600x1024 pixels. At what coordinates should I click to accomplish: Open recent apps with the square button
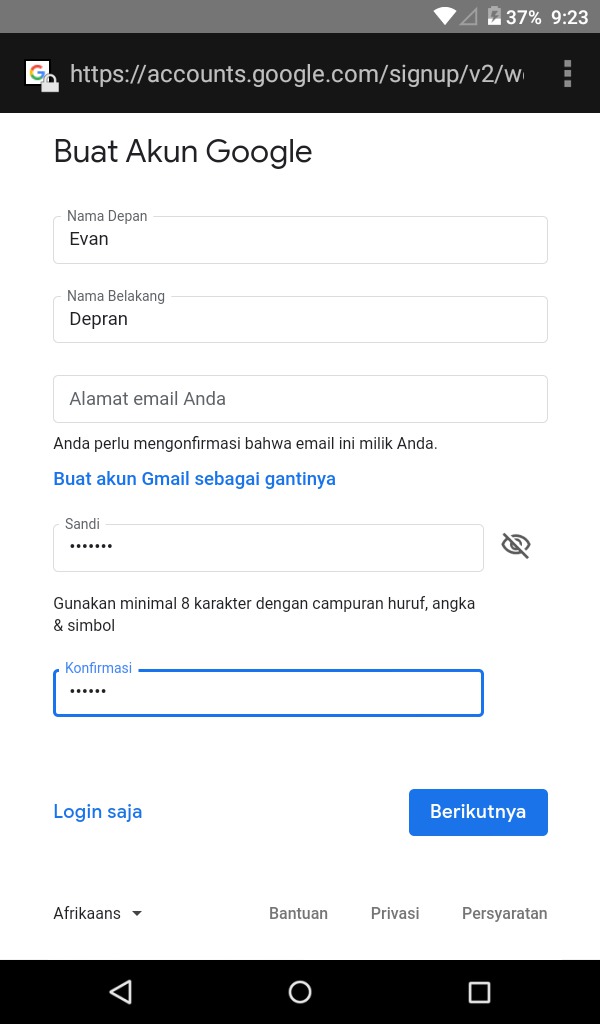tap(479, 991)
